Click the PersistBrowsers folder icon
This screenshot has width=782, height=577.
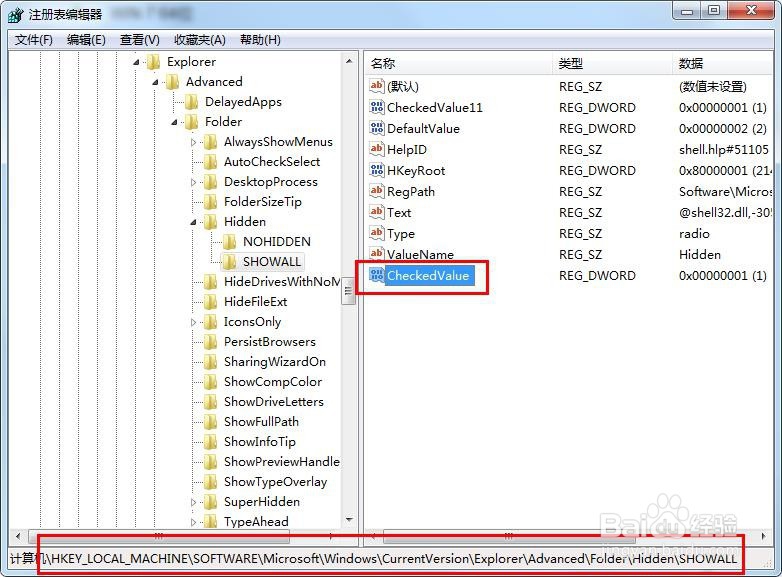[x=210, y=342]
